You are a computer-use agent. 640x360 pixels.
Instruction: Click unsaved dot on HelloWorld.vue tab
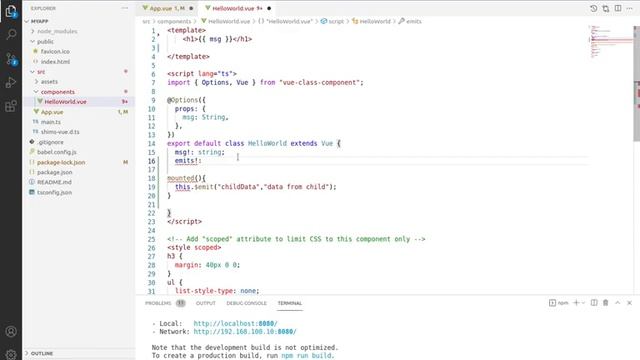(269, 8)
